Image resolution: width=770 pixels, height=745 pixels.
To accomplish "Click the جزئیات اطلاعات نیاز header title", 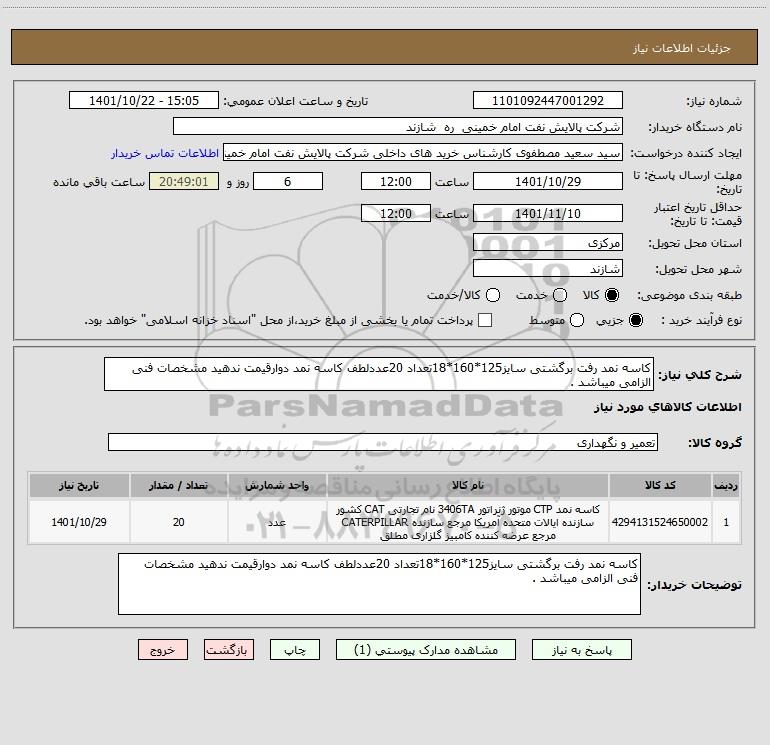I will click(x=682, y=48).
